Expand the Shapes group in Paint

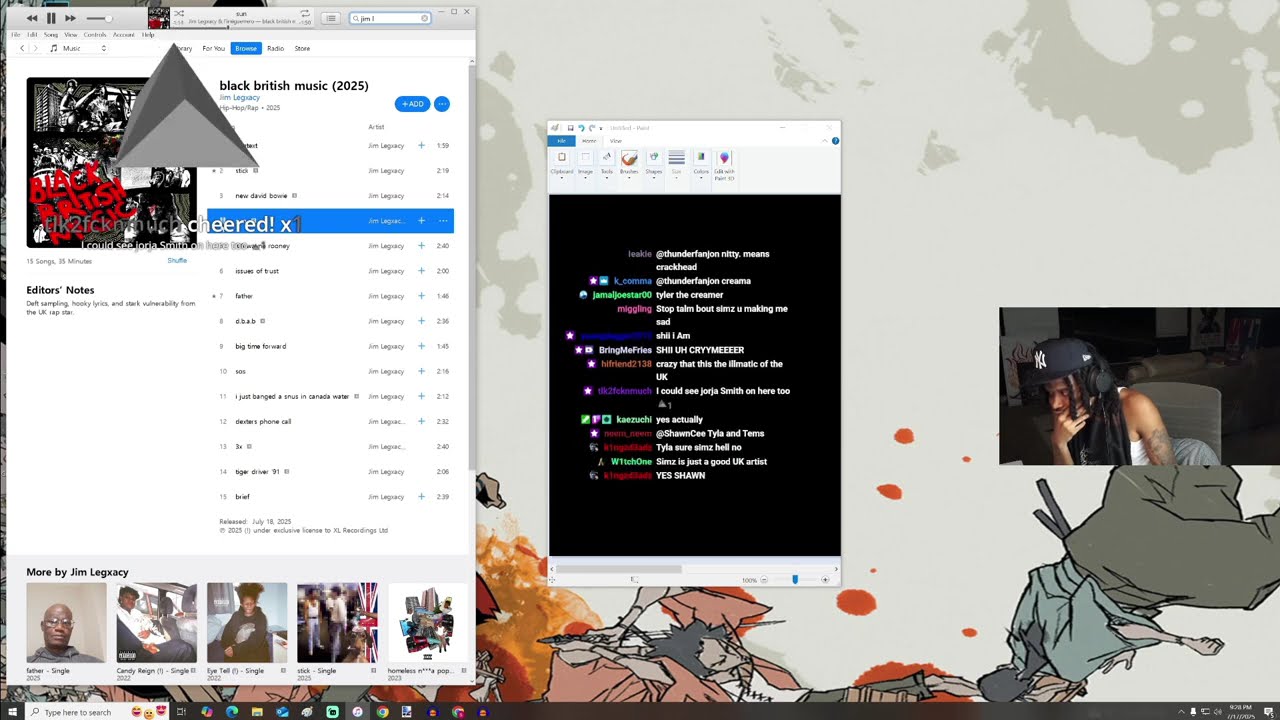[653, 163]
